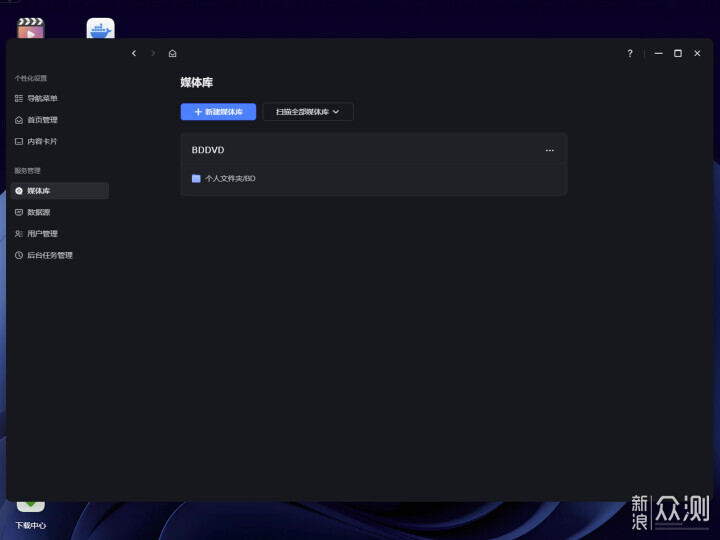
Task: Click the 新建媒体库 button
Action: point(218,112)
